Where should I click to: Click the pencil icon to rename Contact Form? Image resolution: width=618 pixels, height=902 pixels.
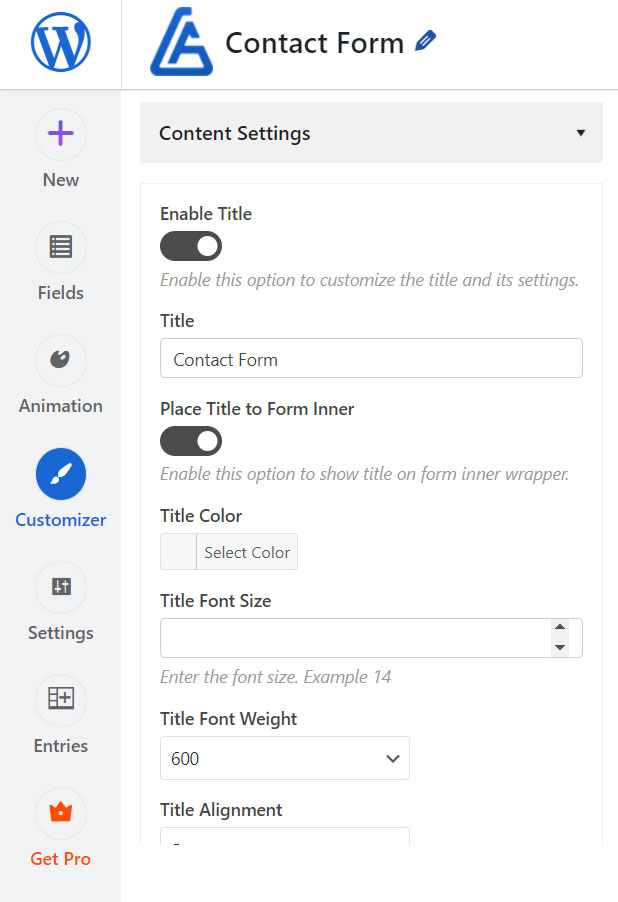click(x=425, y=40)
